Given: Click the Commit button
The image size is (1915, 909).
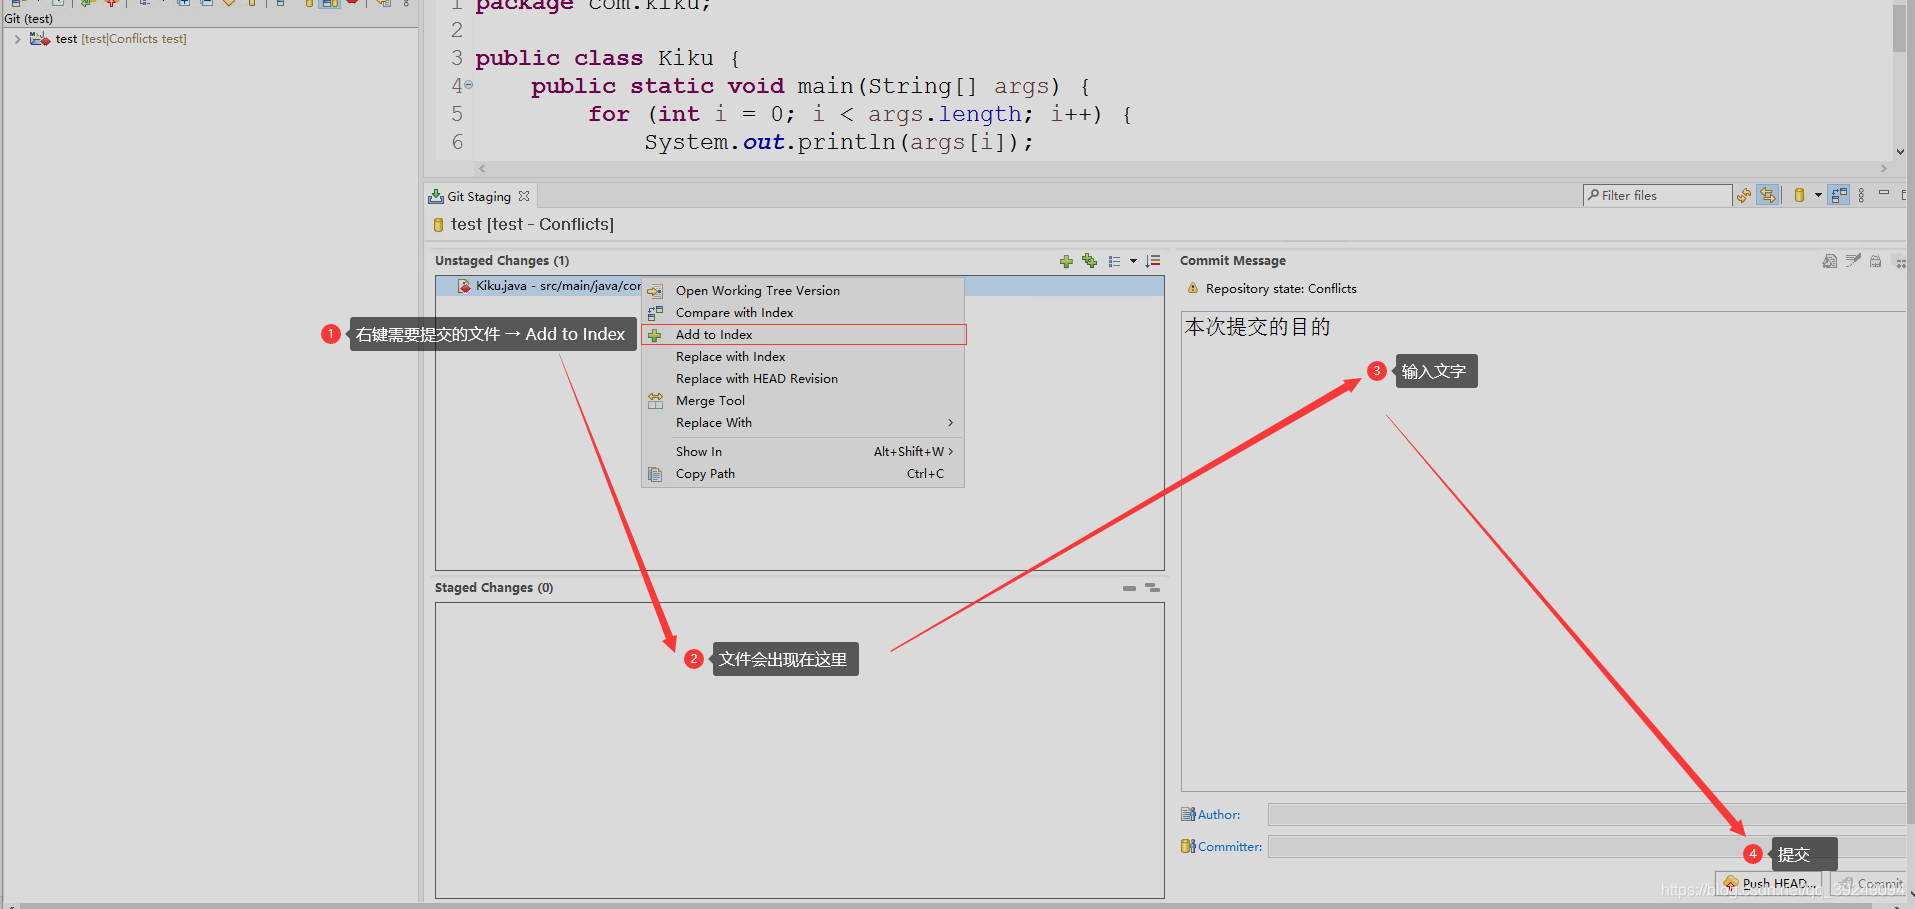Looking at the screenshot, I should pyautogui.click(x=1869, y=884).
